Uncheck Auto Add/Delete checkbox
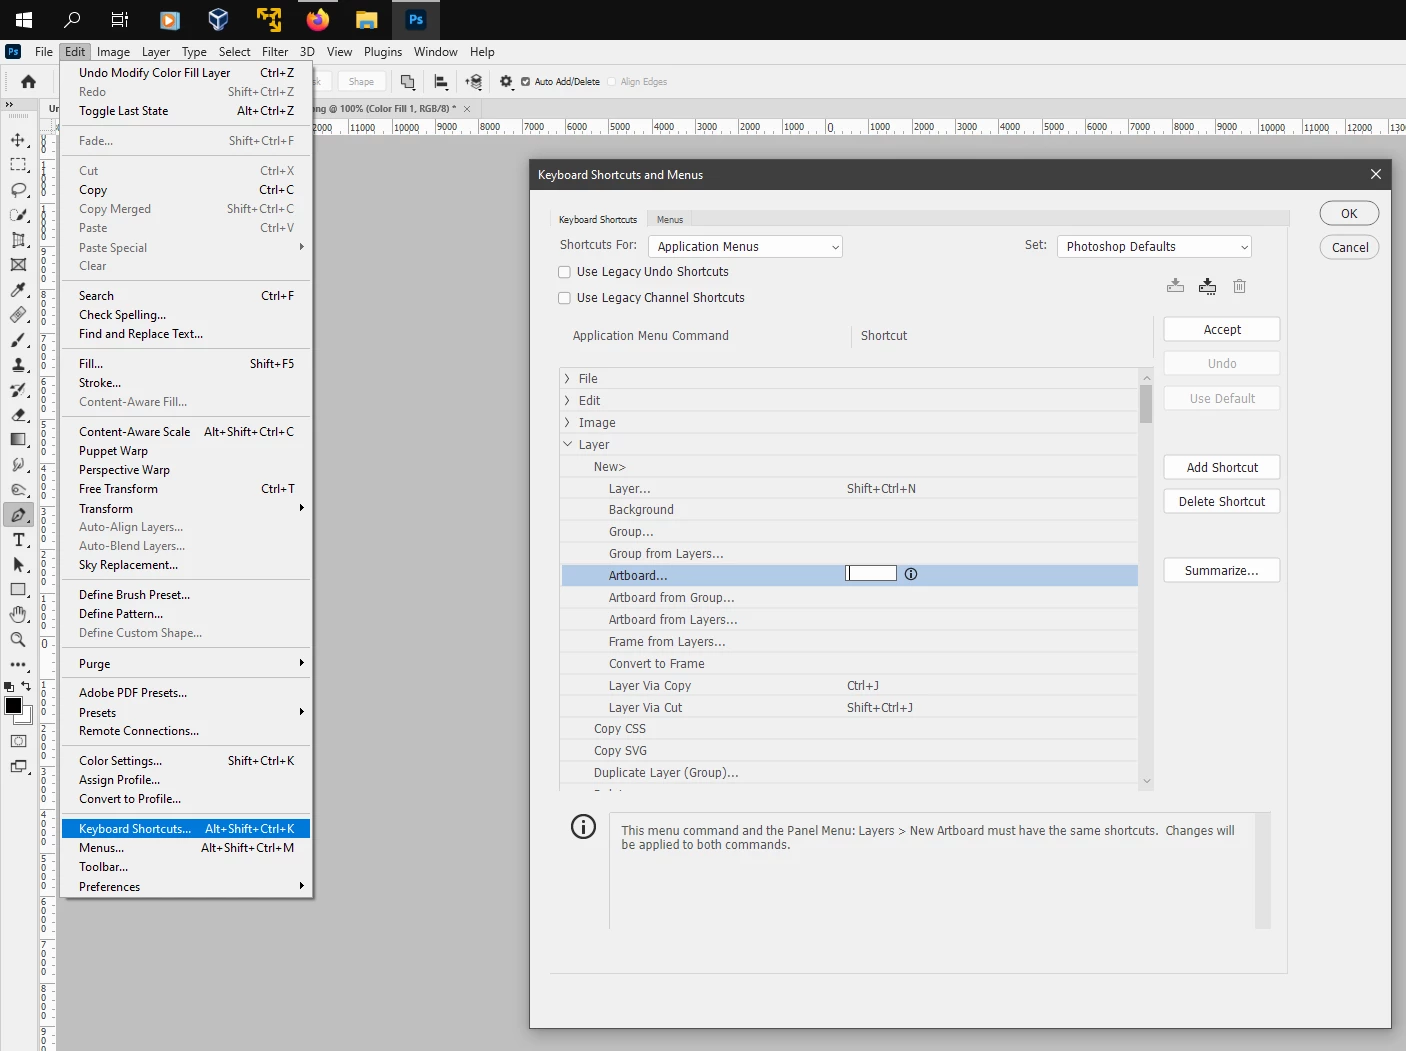 [x=525, y=82]
